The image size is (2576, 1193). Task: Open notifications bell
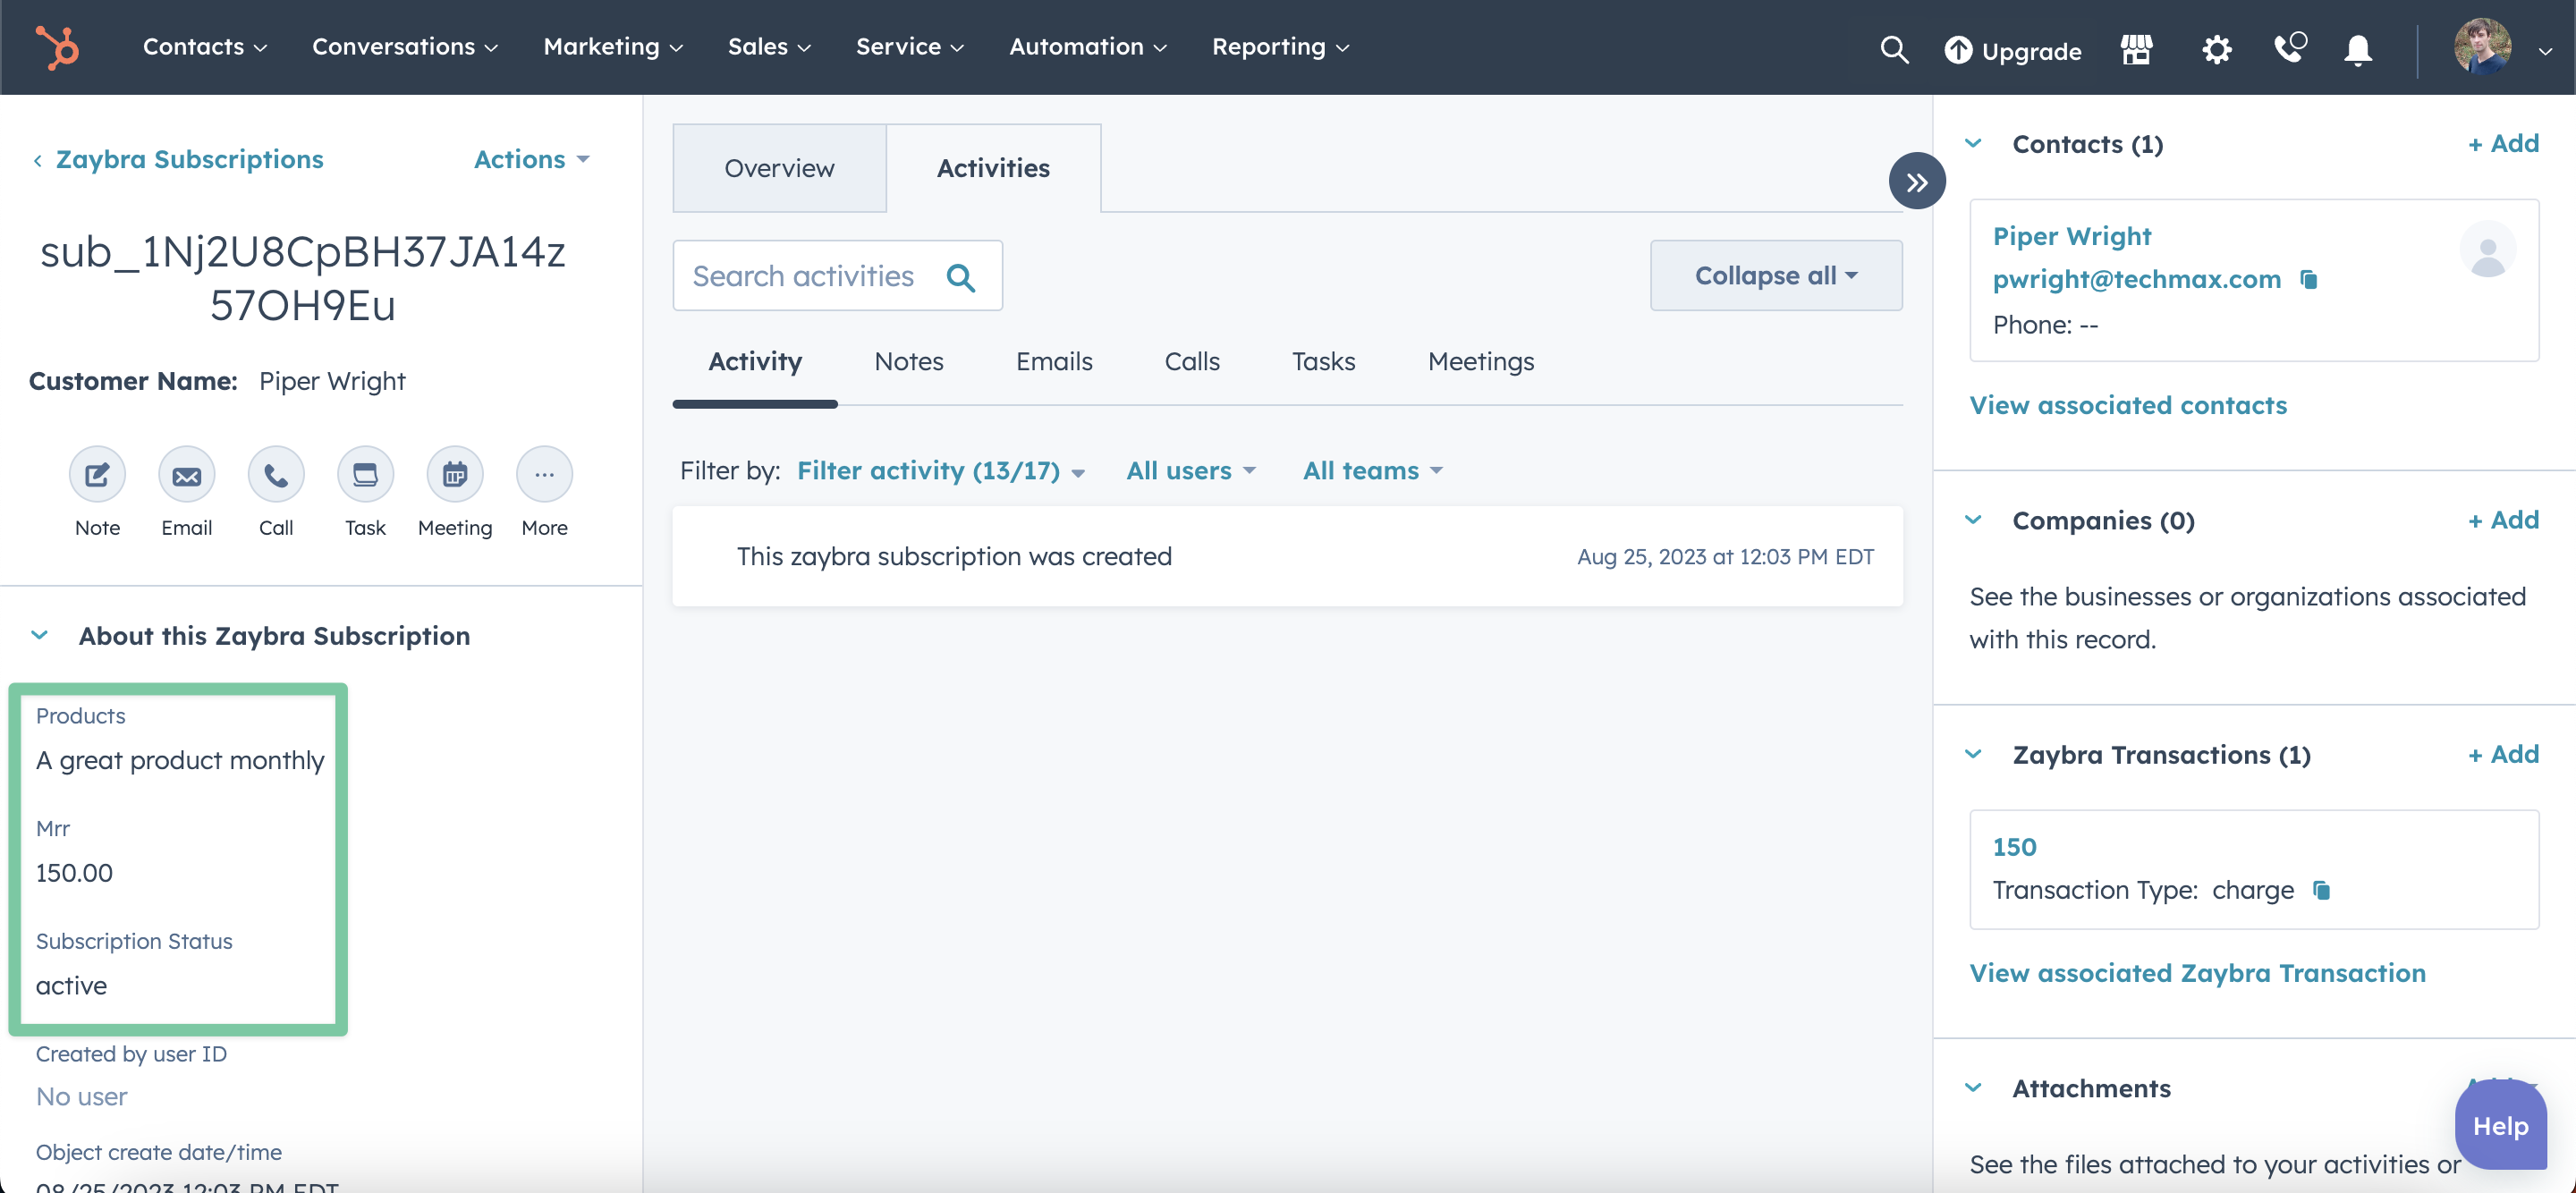pyautogui.click(x=2358, y=49)
